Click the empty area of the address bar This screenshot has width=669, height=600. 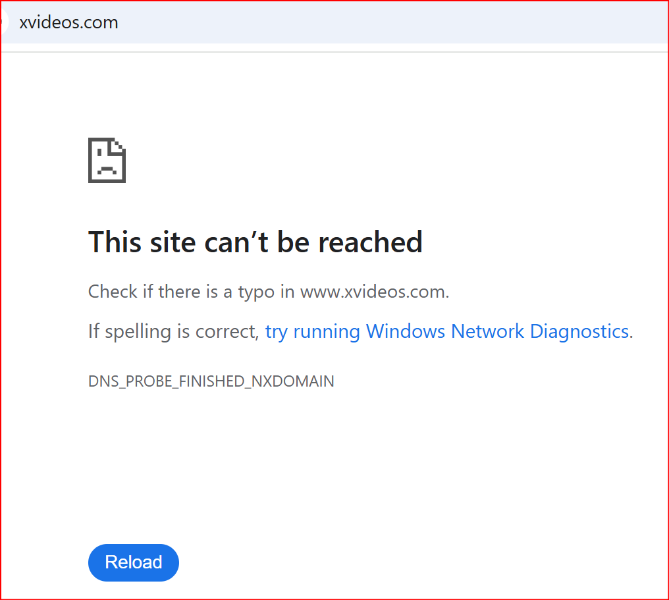pos(384,22)
